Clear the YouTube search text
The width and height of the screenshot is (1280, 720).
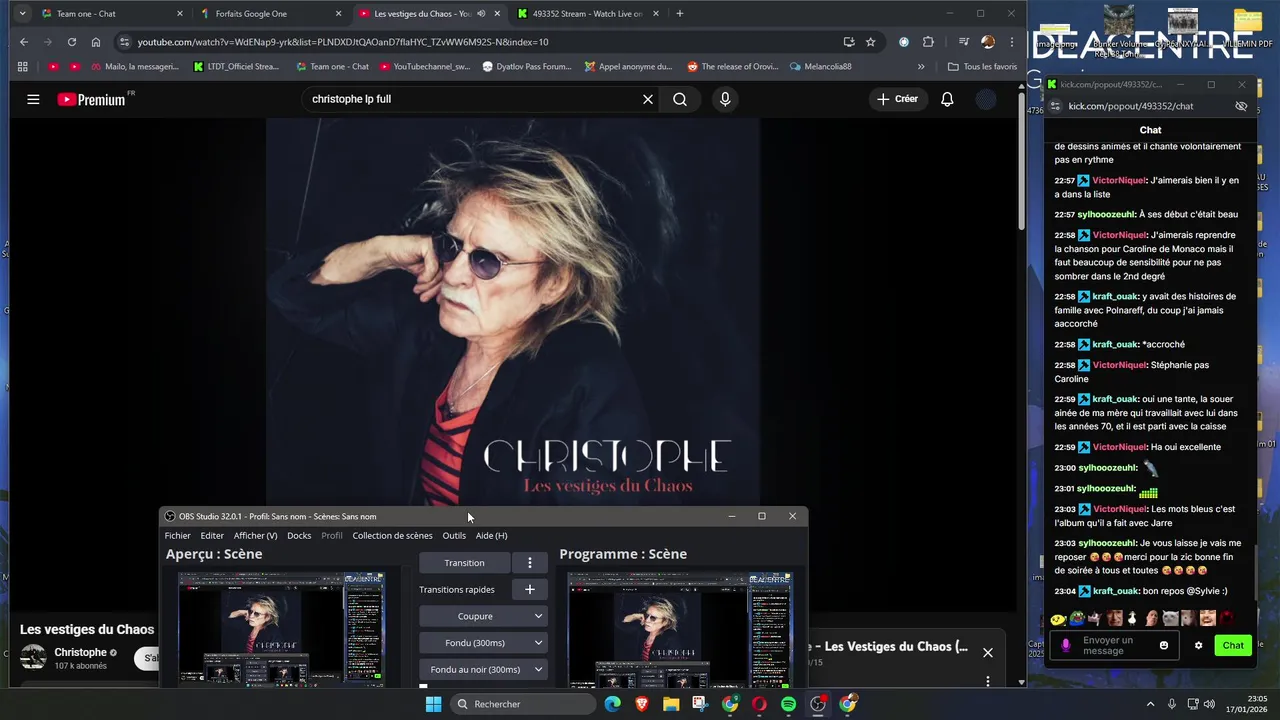647,99
